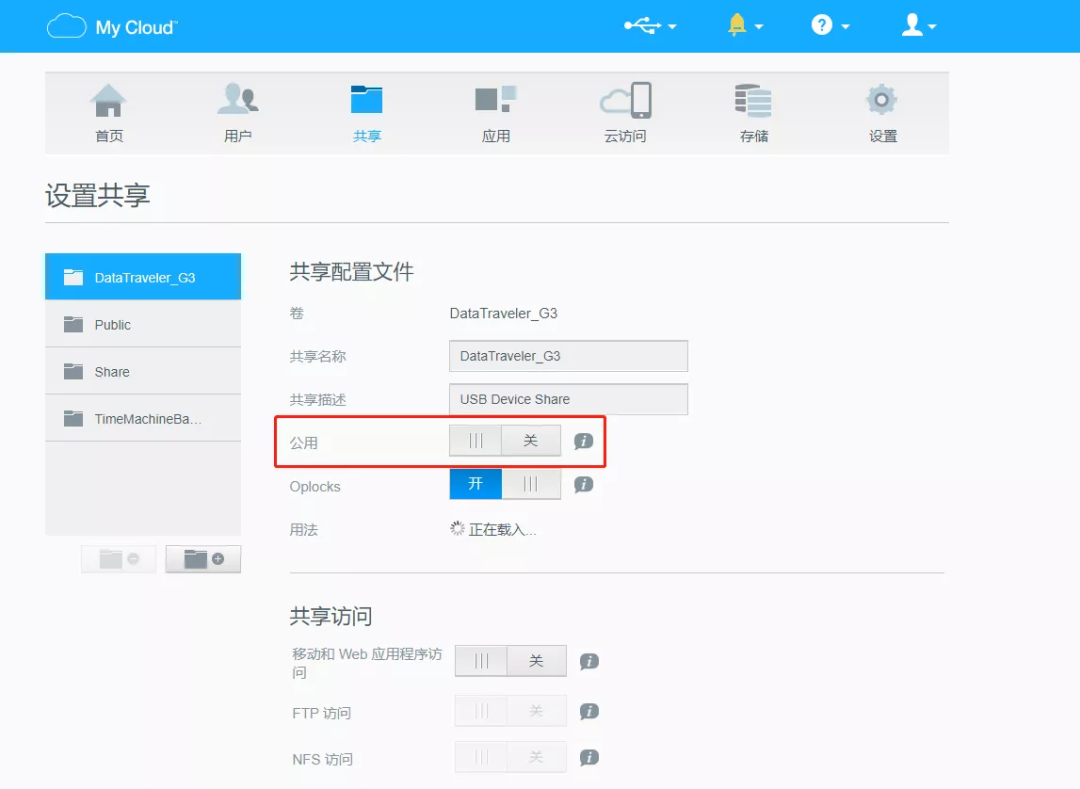Select the TimeMachineBa... share
This screenshot has height=789, width=1080.
[x=143, y=418]
